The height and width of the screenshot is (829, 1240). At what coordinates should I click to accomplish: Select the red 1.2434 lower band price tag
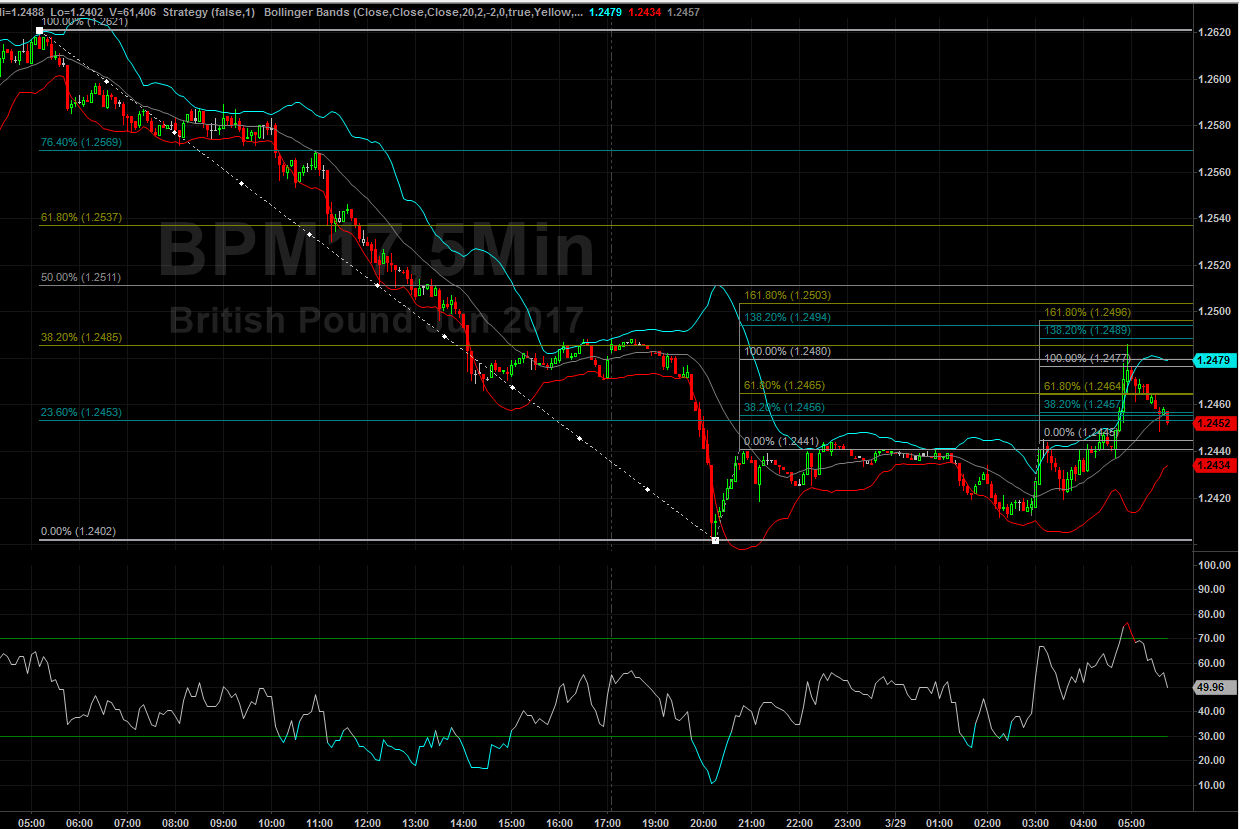click(x=1215, y=465)
